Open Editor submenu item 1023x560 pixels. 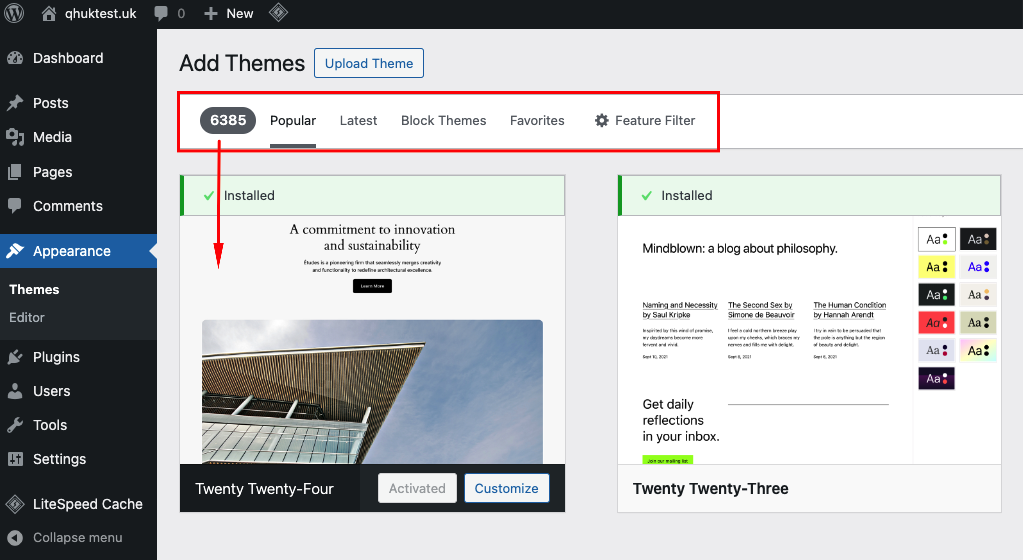pyautogui.click(x=27, y=317)
